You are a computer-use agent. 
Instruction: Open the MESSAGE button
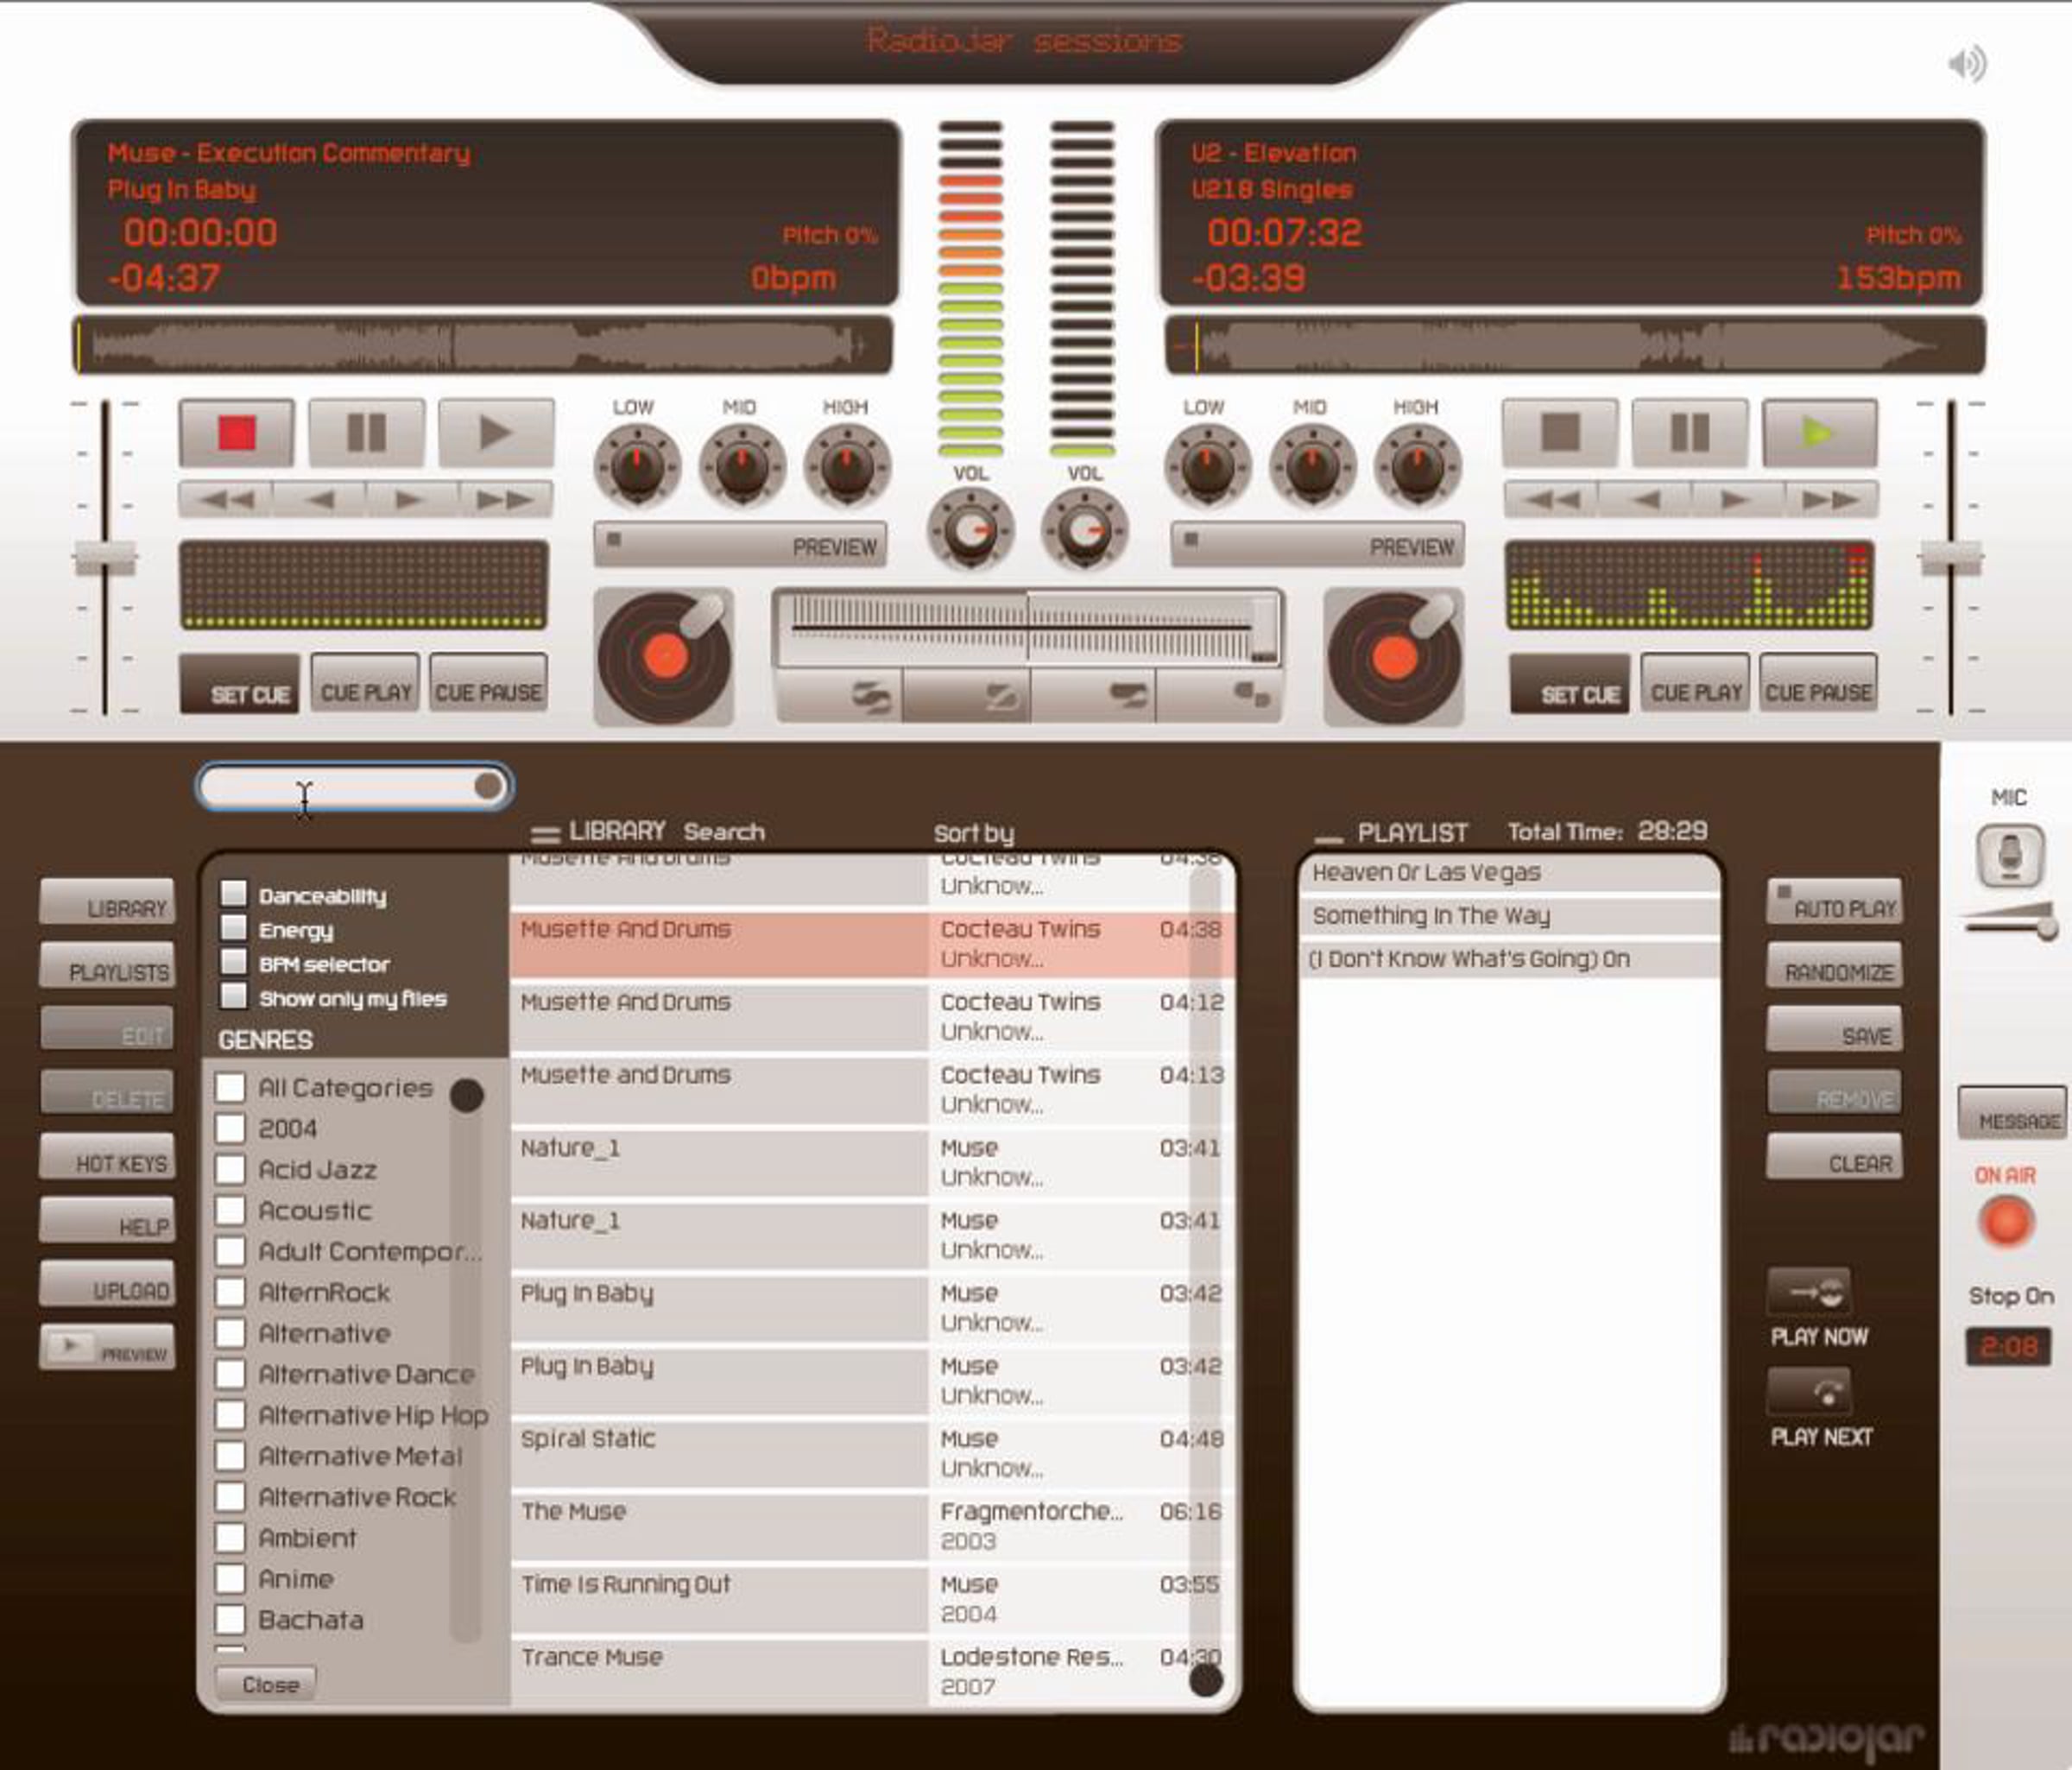pos(2014,1114)
